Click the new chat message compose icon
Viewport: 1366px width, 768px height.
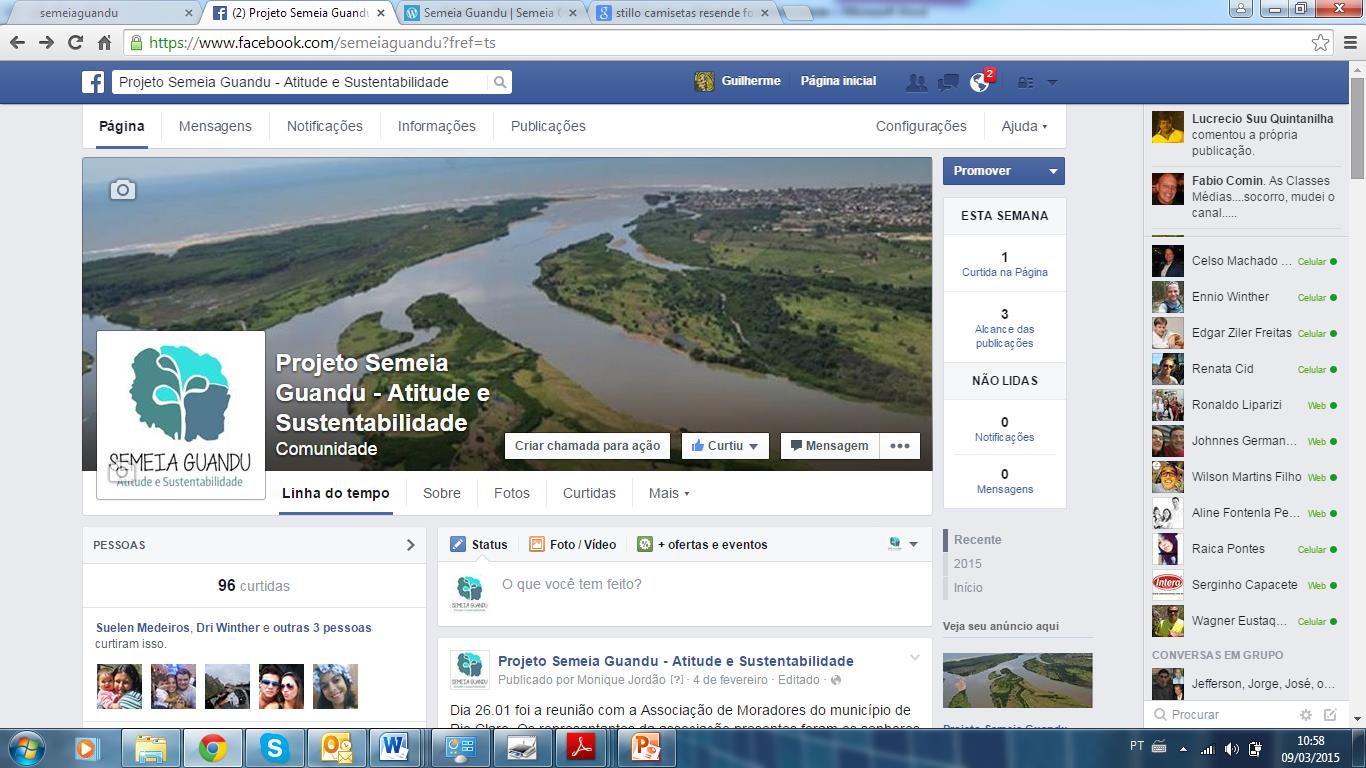point(1330,715)
